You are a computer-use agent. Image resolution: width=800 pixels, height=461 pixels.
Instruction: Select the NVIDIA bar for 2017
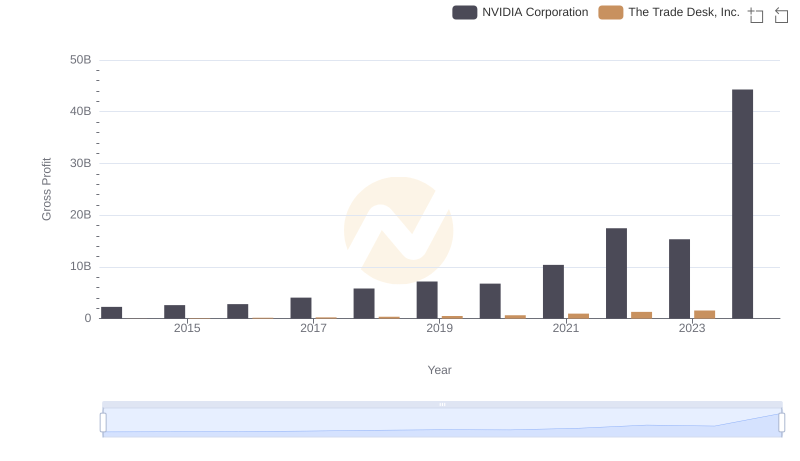(301, 308)
